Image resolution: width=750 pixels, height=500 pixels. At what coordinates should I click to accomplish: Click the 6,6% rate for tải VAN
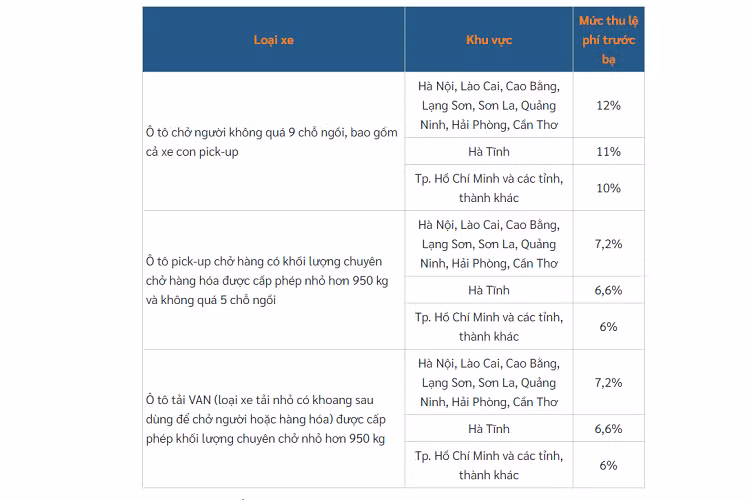point(609,429)
